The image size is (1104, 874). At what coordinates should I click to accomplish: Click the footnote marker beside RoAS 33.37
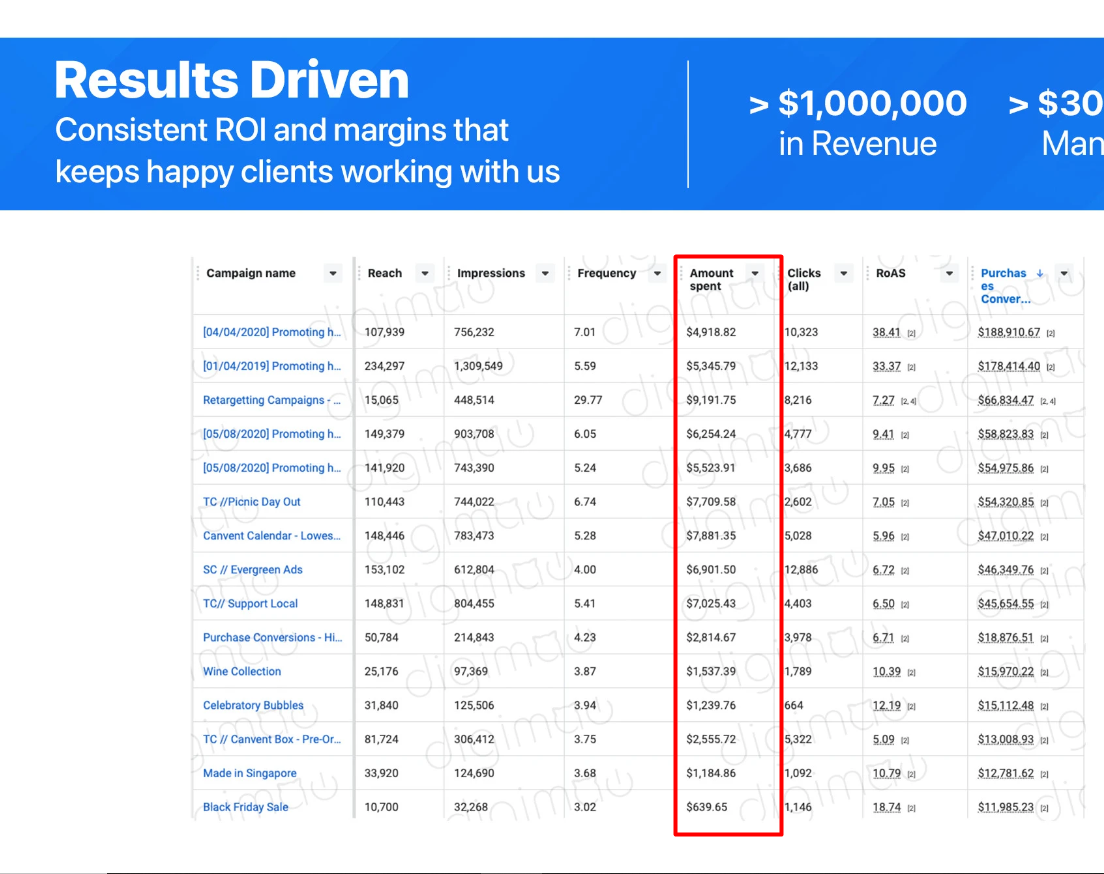click(x=911, y=367)
